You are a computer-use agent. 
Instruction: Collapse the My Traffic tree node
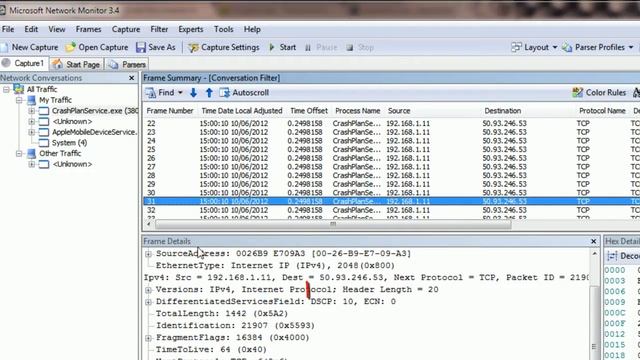point(19,100)
